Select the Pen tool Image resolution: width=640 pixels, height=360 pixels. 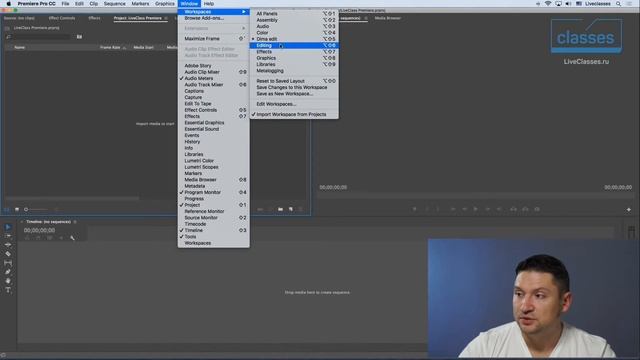[8, 272]
